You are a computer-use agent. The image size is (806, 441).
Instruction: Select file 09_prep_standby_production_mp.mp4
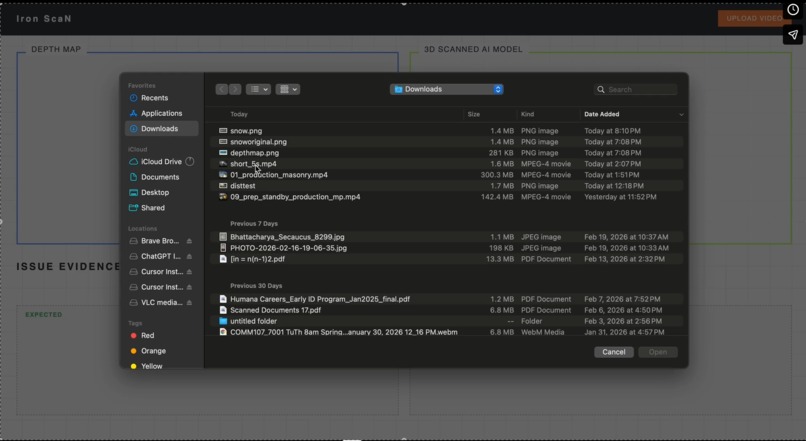[446, 197]
